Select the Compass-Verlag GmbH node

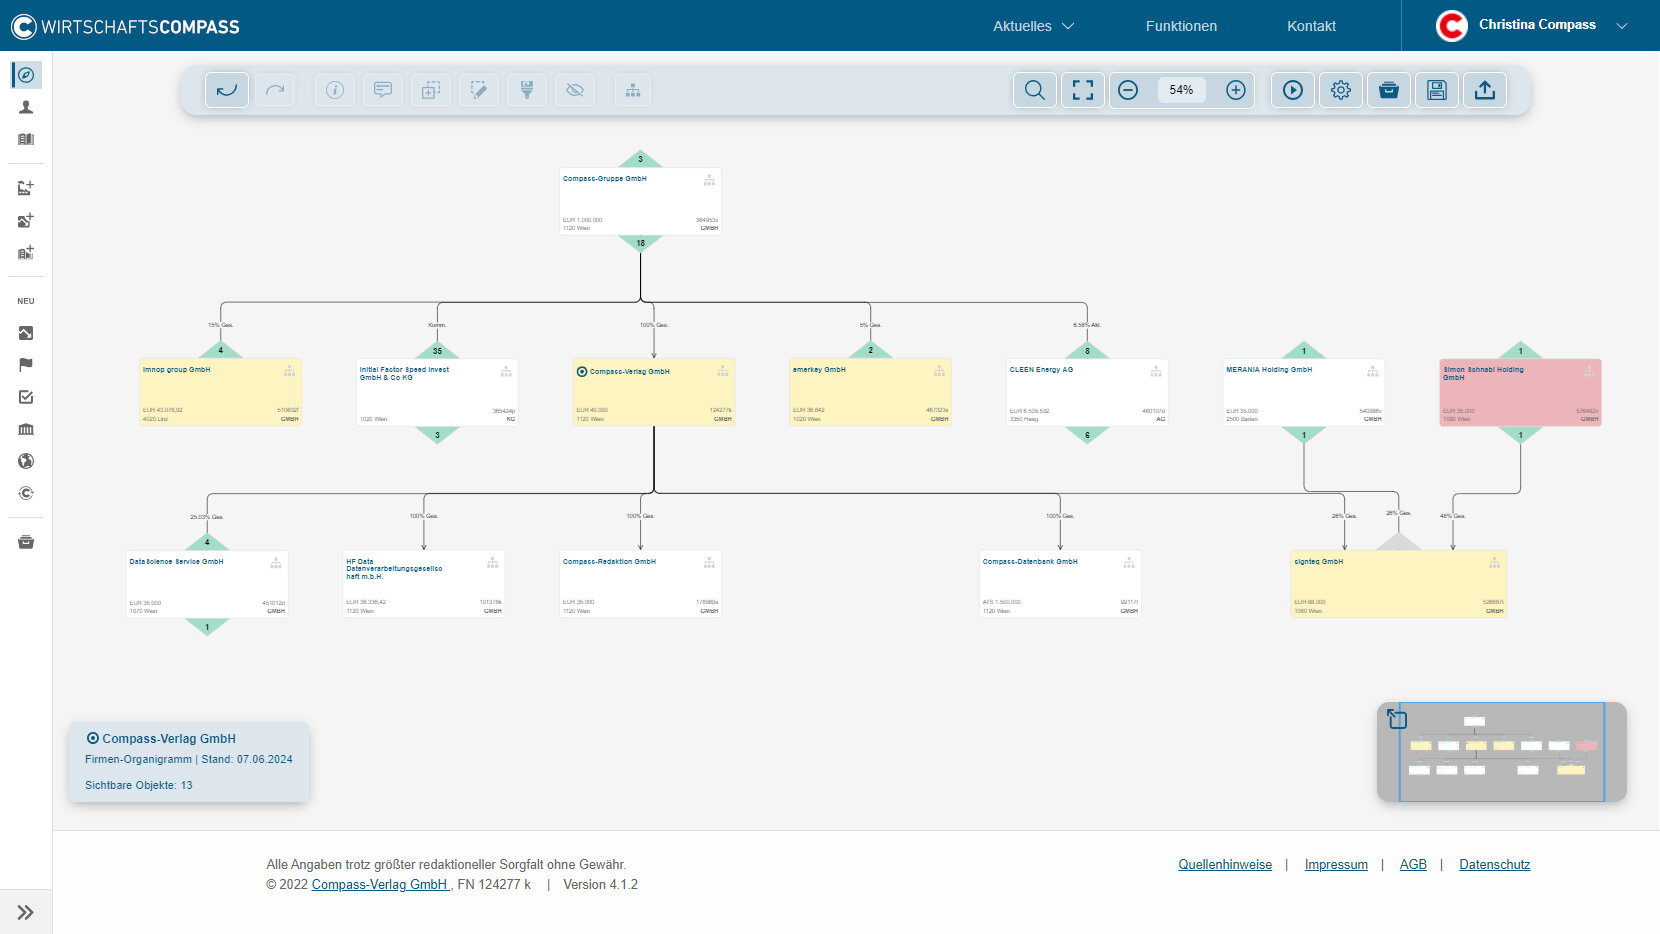pos(654,392)
